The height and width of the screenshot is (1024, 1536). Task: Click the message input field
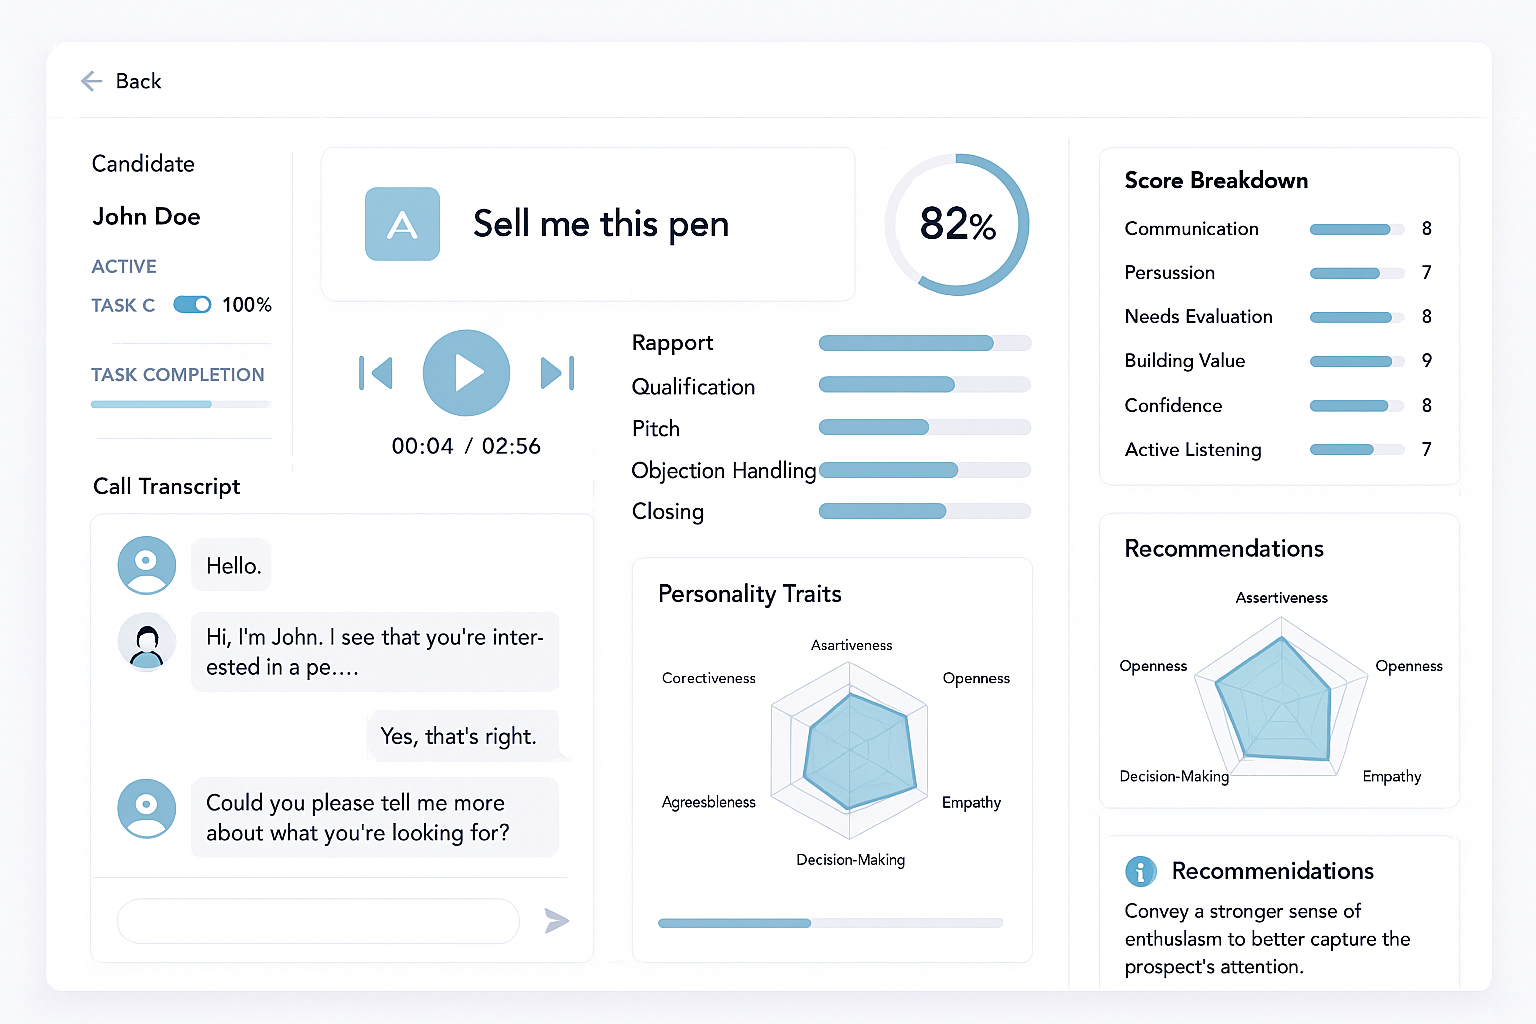(318, 920)
